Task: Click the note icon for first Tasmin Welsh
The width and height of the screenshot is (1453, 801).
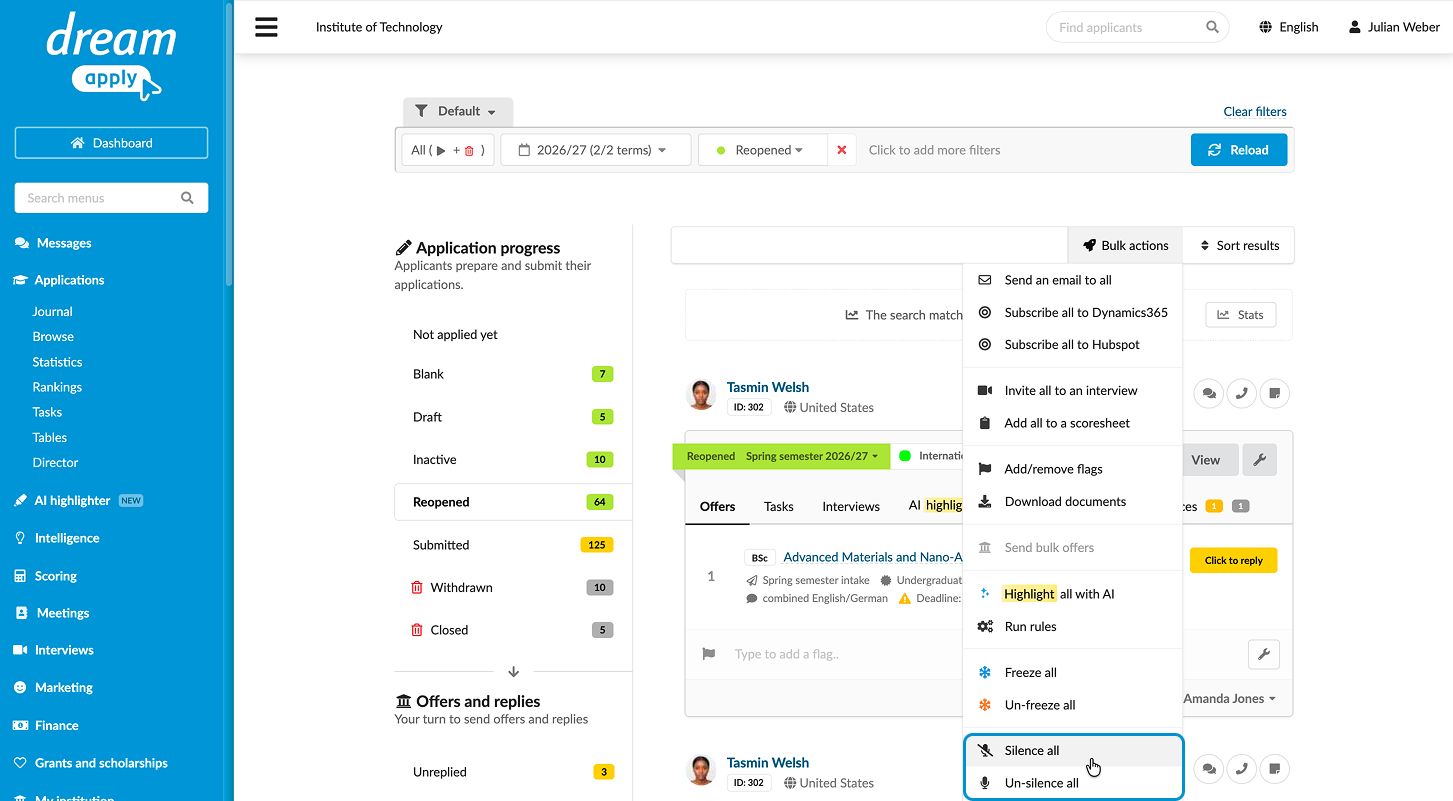Action: pyautogui.click(x=1275, y=394)
